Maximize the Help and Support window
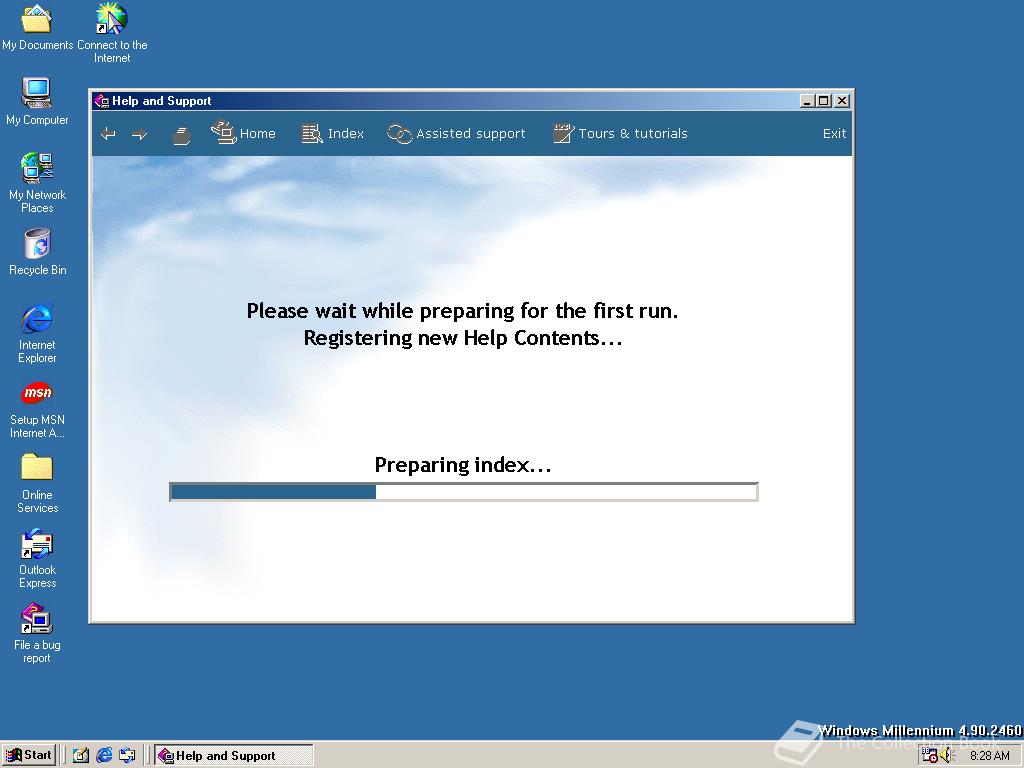 pos(824,101)
